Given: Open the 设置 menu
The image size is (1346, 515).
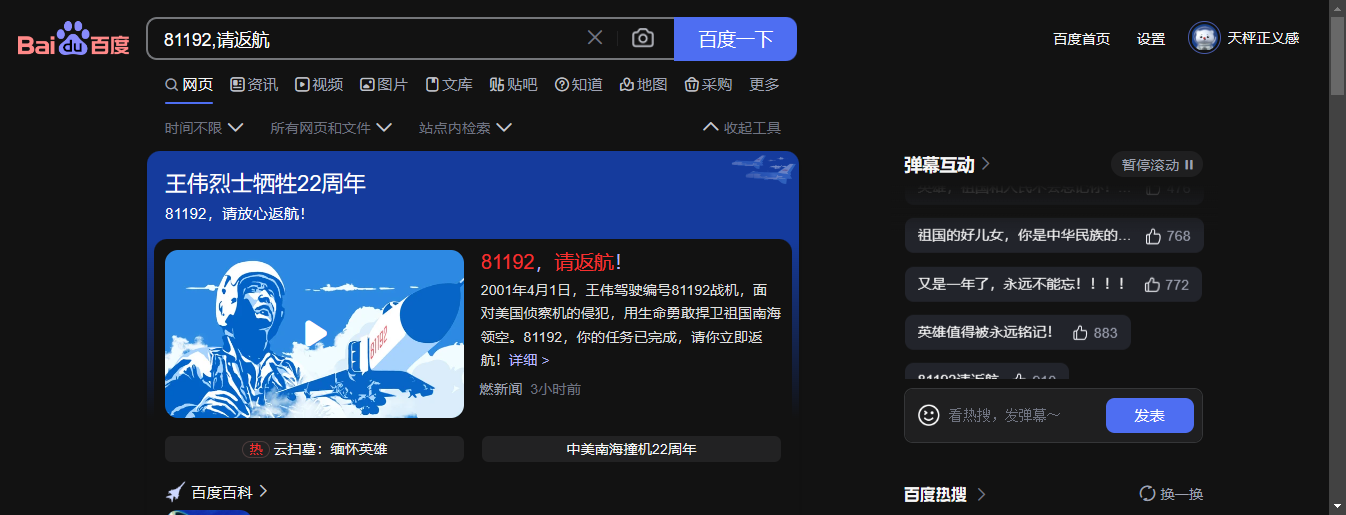Looking at the screenshot, I should coord(1151,39).
